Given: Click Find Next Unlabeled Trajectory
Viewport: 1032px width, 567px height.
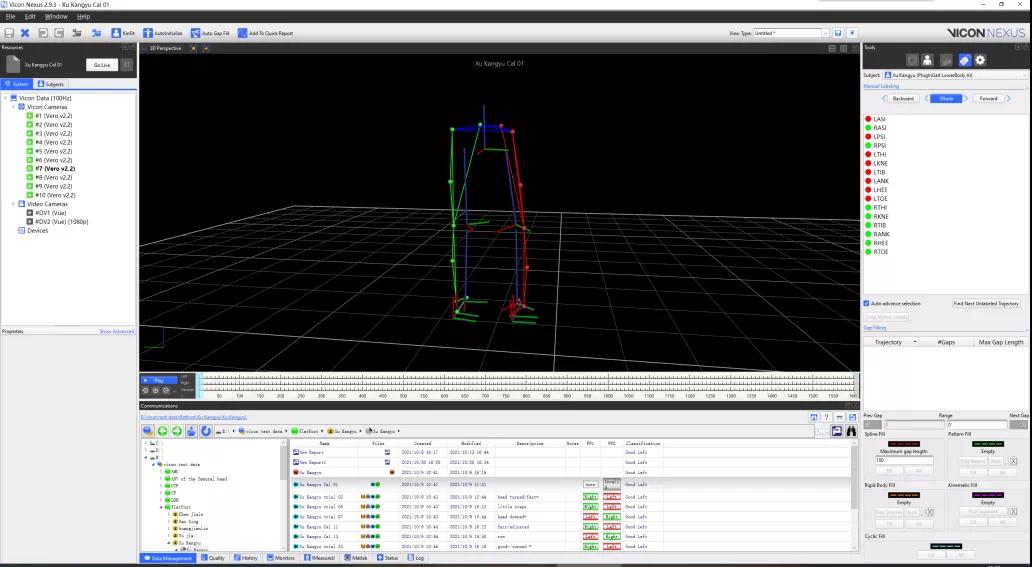Looking at the screenshot, I should [986, 304].
